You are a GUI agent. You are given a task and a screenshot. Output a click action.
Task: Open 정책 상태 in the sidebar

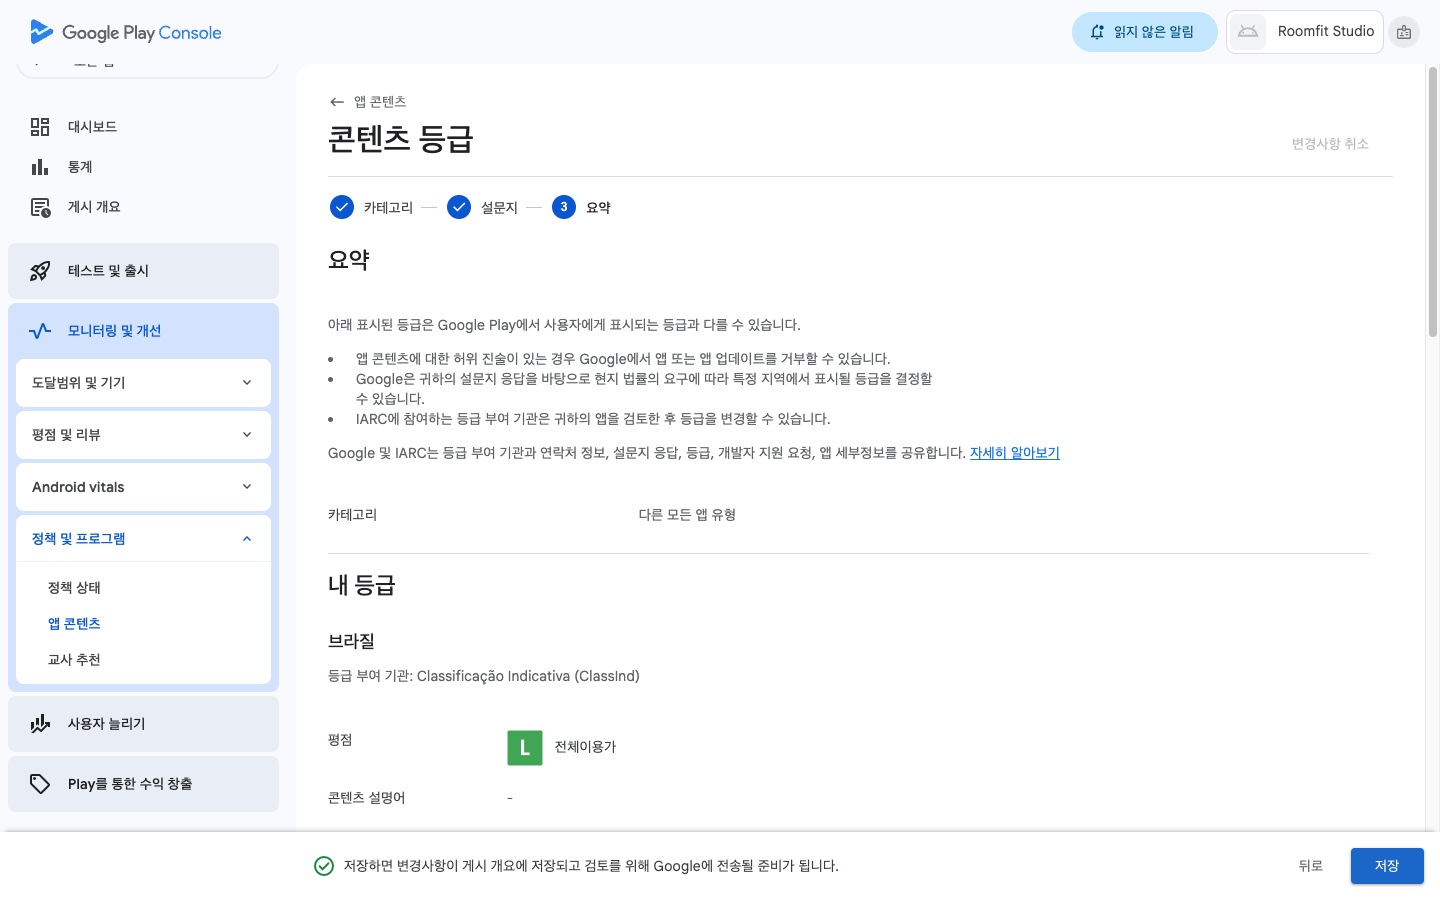coord(74,588)
